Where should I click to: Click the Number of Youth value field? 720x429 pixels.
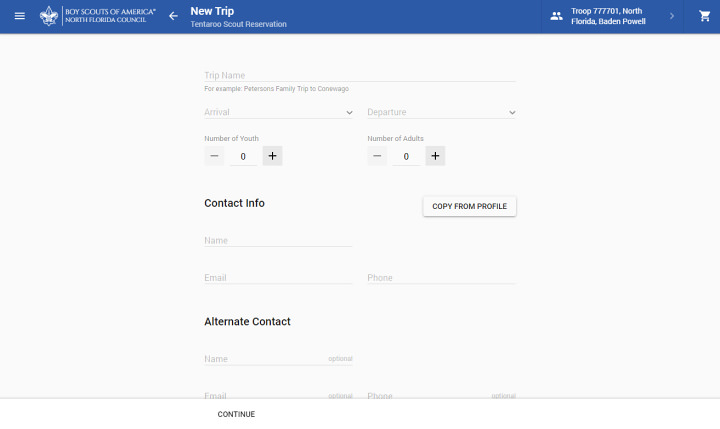click(243, 157)
